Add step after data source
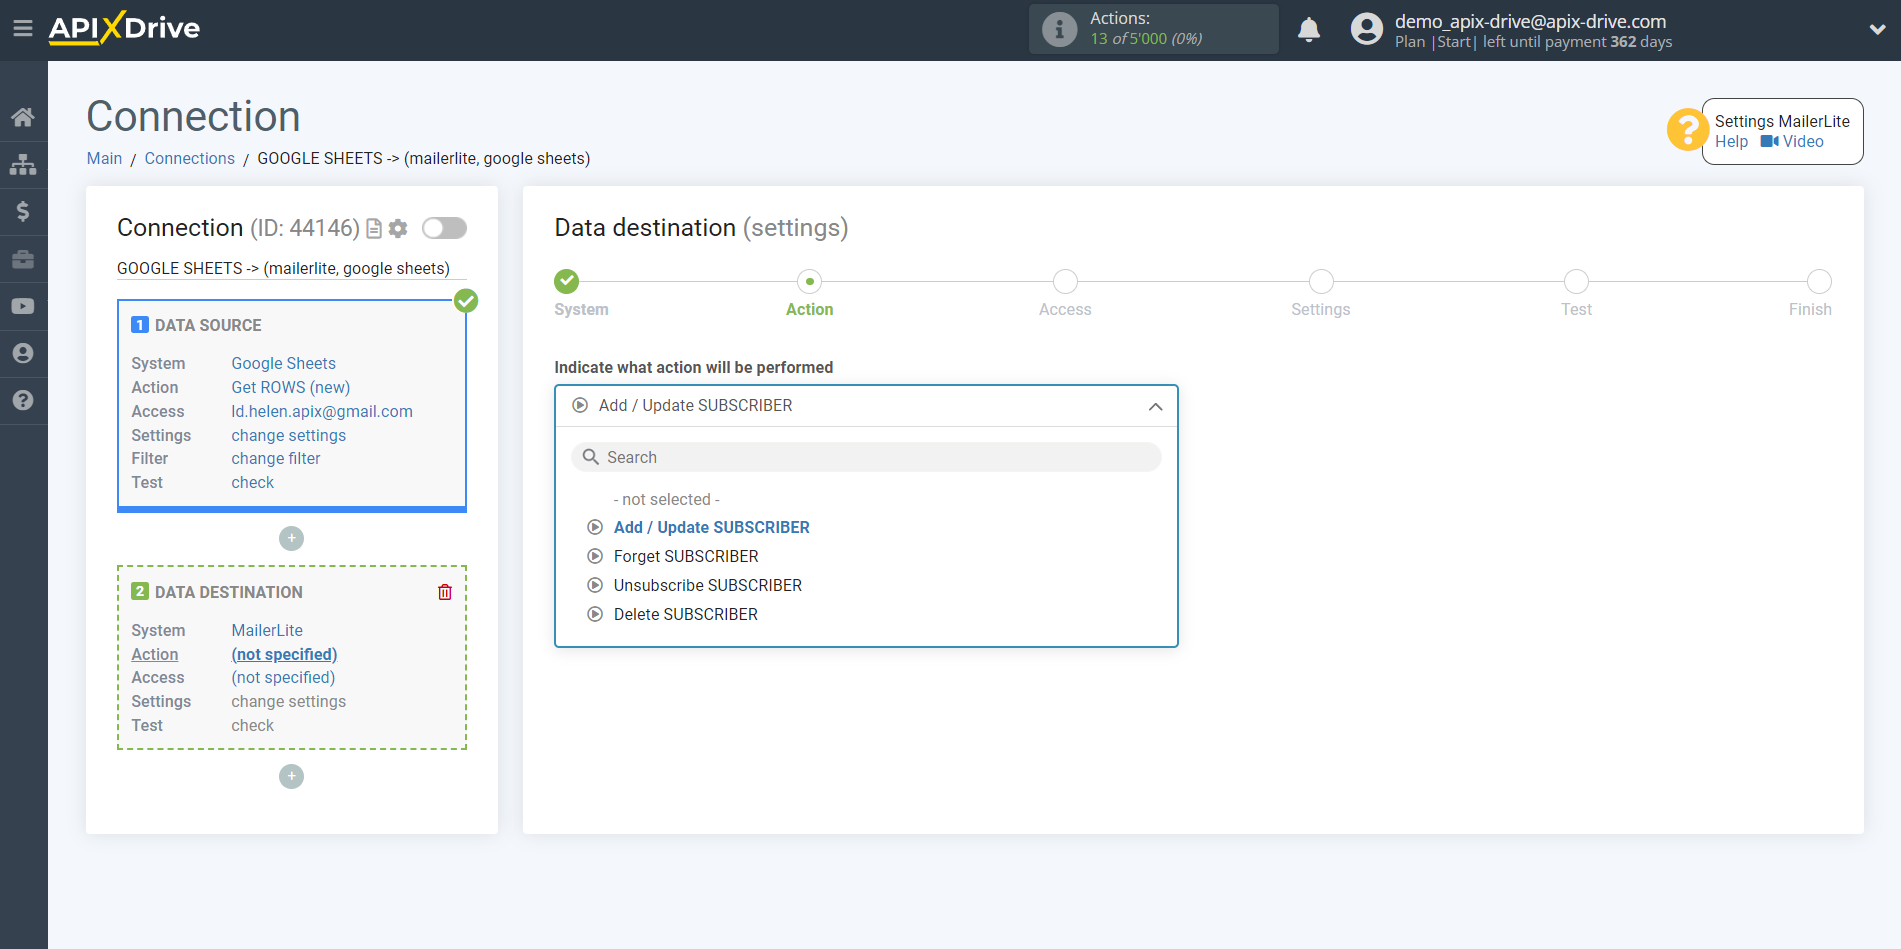 coord(291,538)
